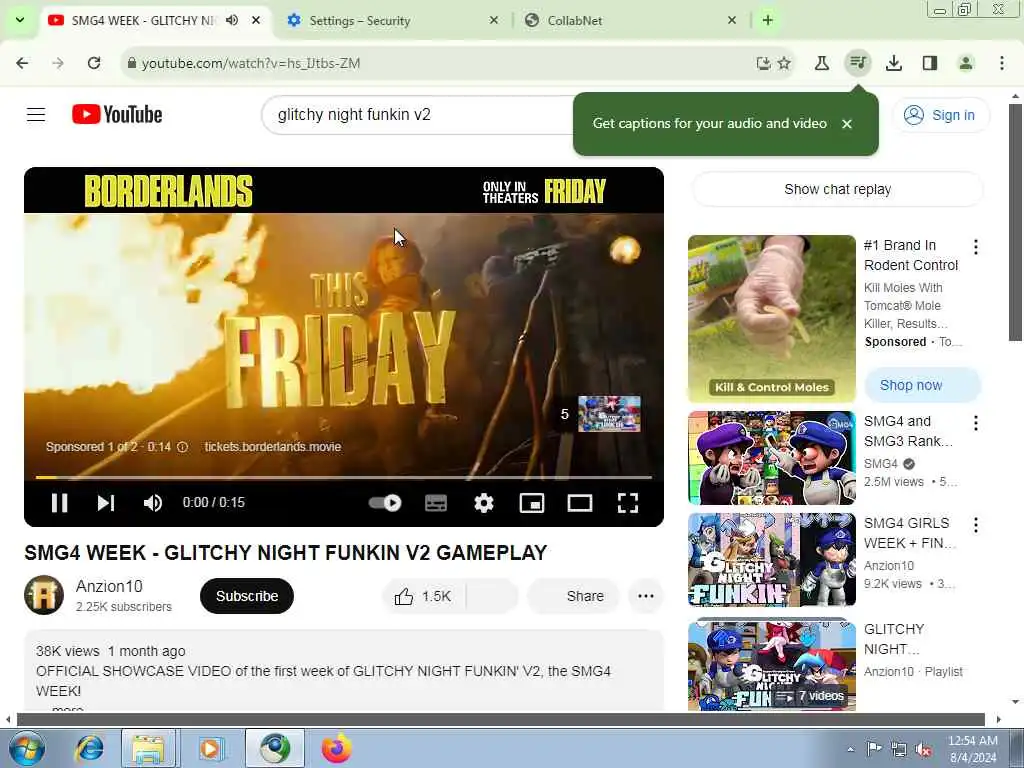Screen dimensions: 1024x768
Task: Bookmark this page with the star icon
Action: pyautogui.click(x=784, y=63)
